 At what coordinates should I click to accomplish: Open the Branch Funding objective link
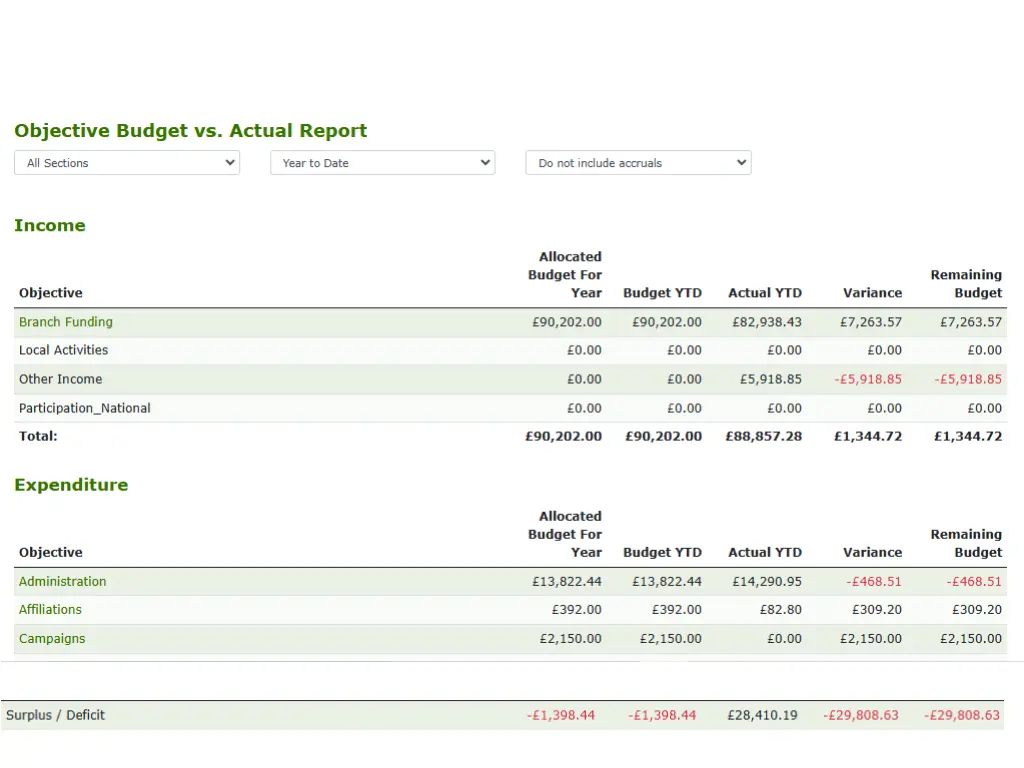66,322
